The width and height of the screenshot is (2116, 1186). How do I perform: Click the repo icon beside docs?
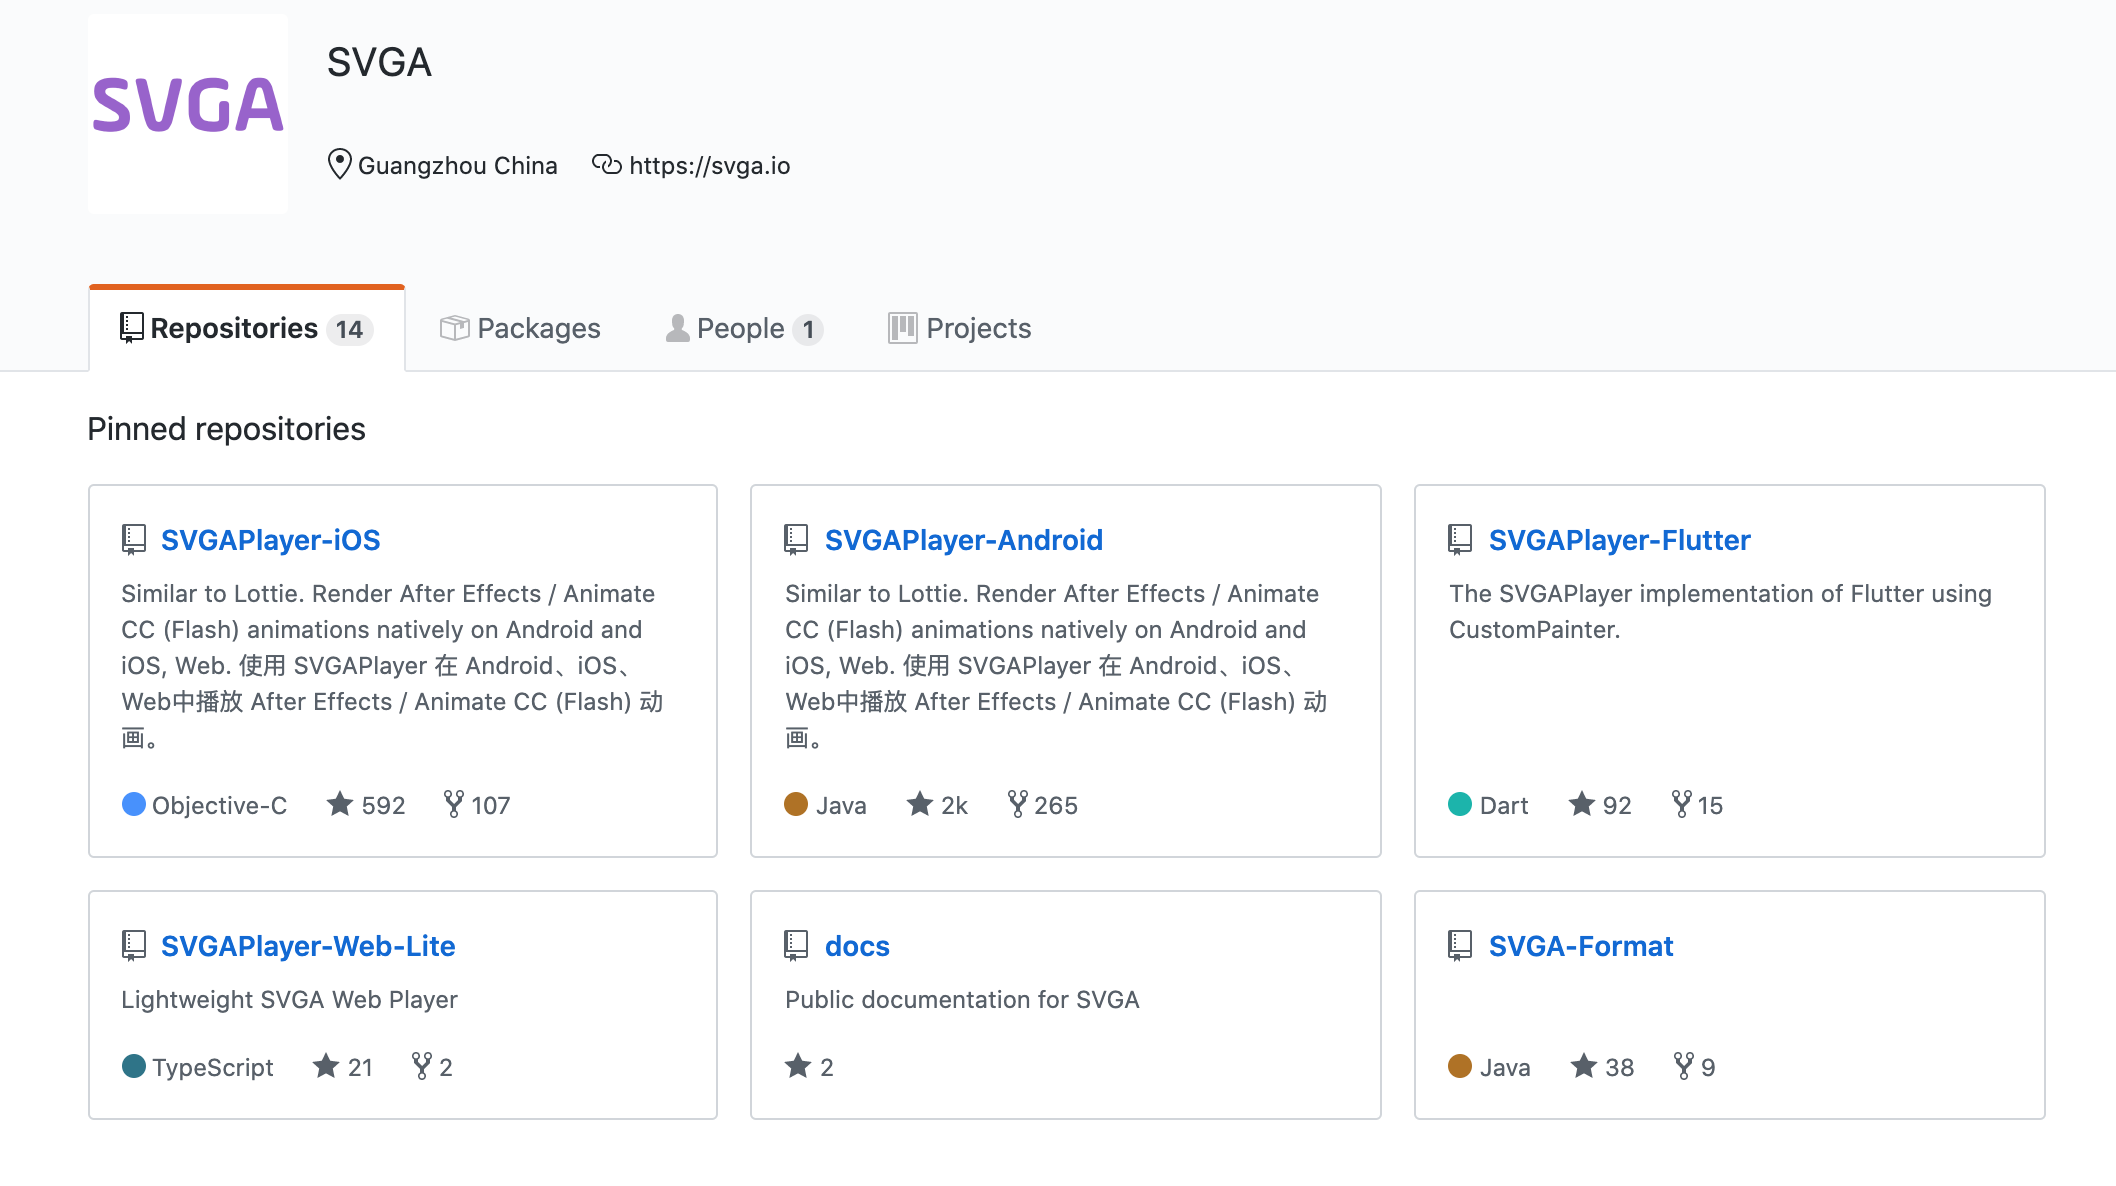pyautogui.click(x=796, y=946)
